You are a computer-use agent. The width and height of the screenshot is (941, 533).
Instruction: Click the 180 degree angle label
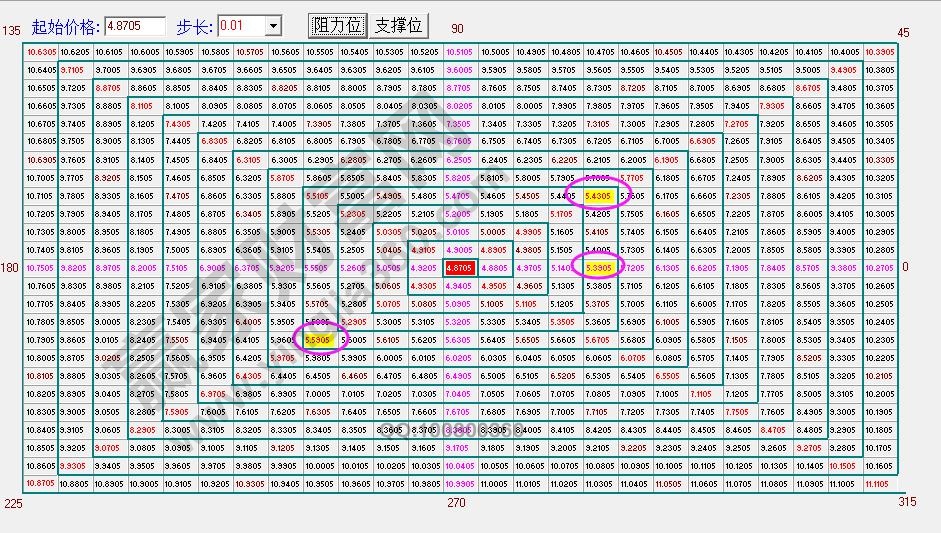[x=11, y=268]
